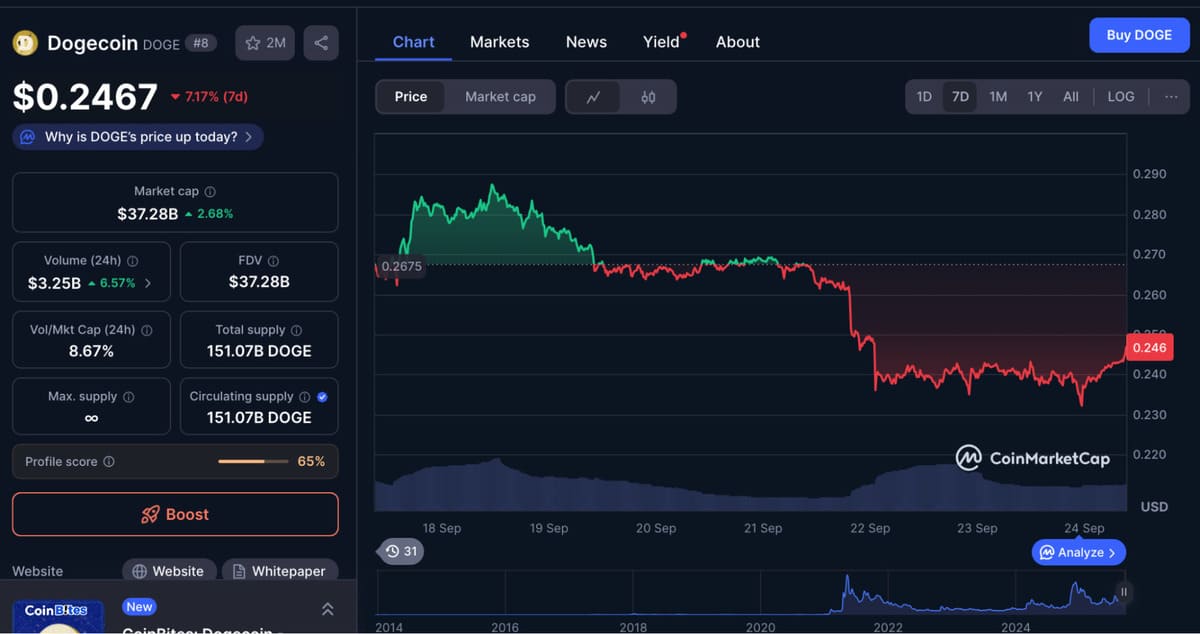This screenshot has width=1200, height=634.
Task: Click the Buy DOGE button
Action: pos(1139,35)
